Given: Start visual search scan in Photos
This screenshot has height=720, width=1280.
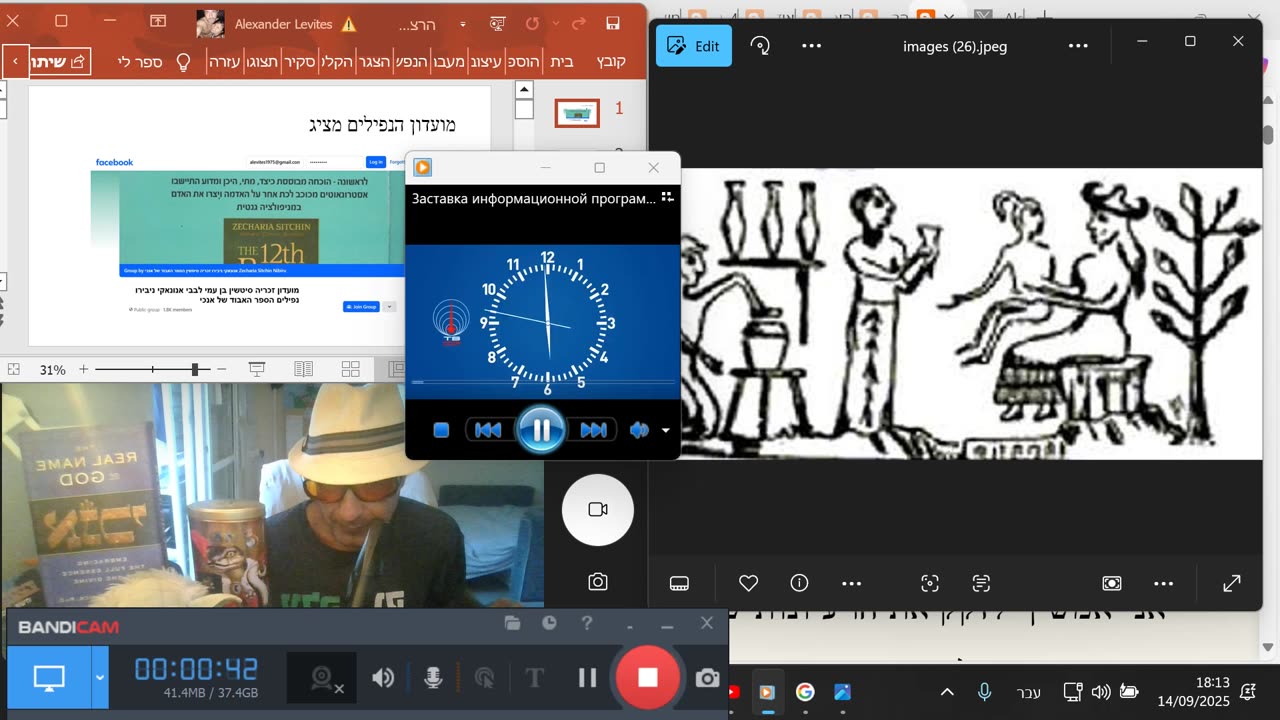Looking at the screenshot, I should pyautogui.click(x=930, y=583).
